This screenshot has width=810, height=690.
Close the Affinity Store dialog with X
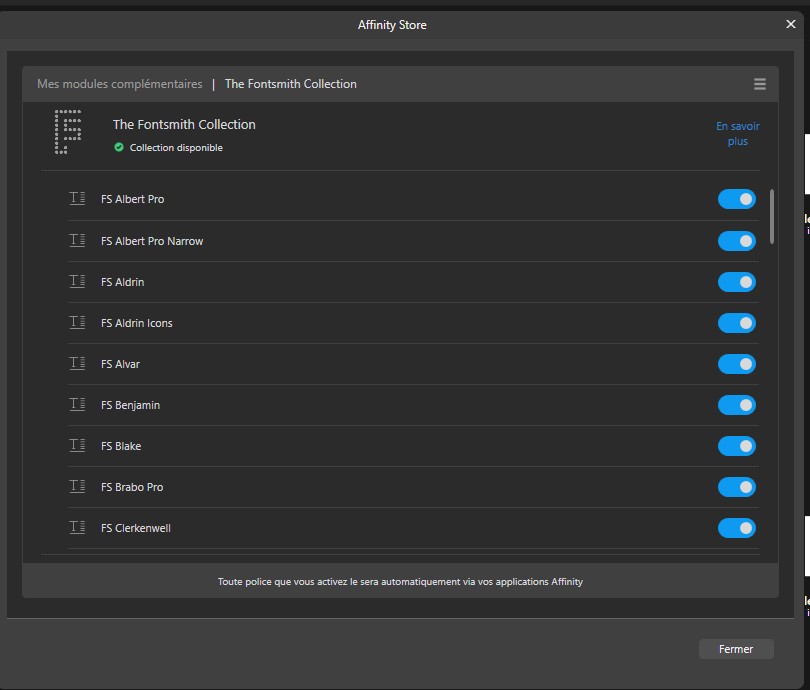[790, 24]
